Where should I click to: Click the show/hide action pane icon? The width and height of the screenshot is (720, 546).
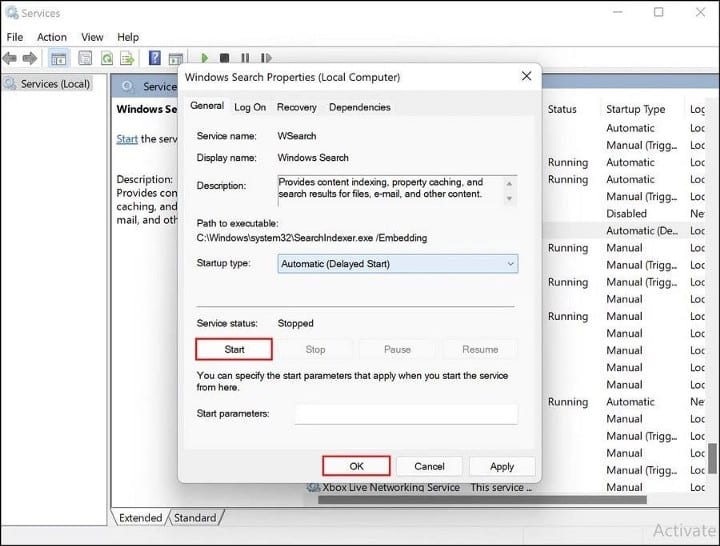tap(176, 59)
